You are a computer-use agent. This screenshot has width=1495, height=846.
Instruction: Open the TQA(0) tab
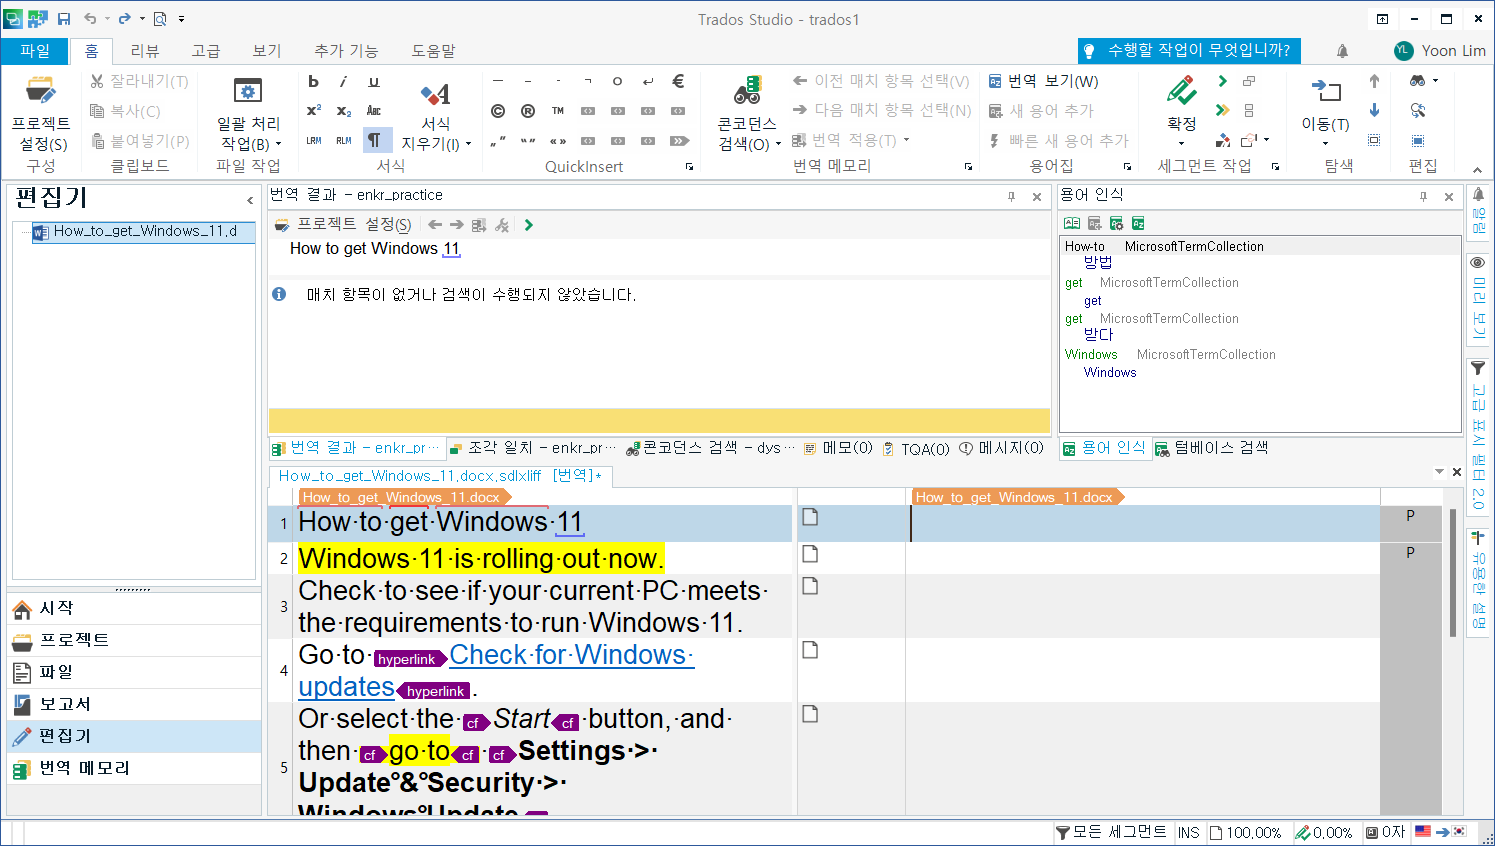pos(916,449)
